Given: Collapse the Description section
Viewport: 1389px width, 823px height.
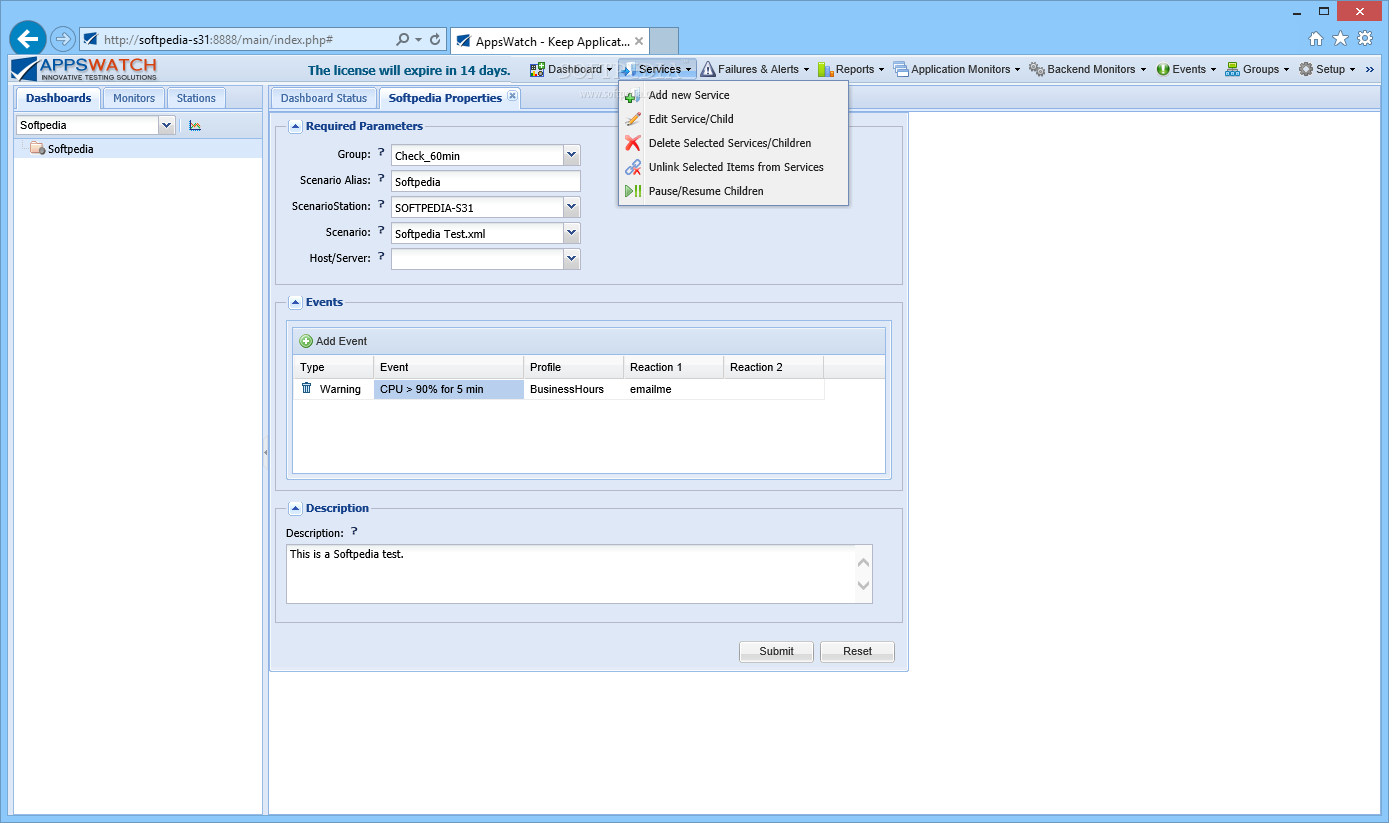Looking at the screenshot, I should click(295, 508).
